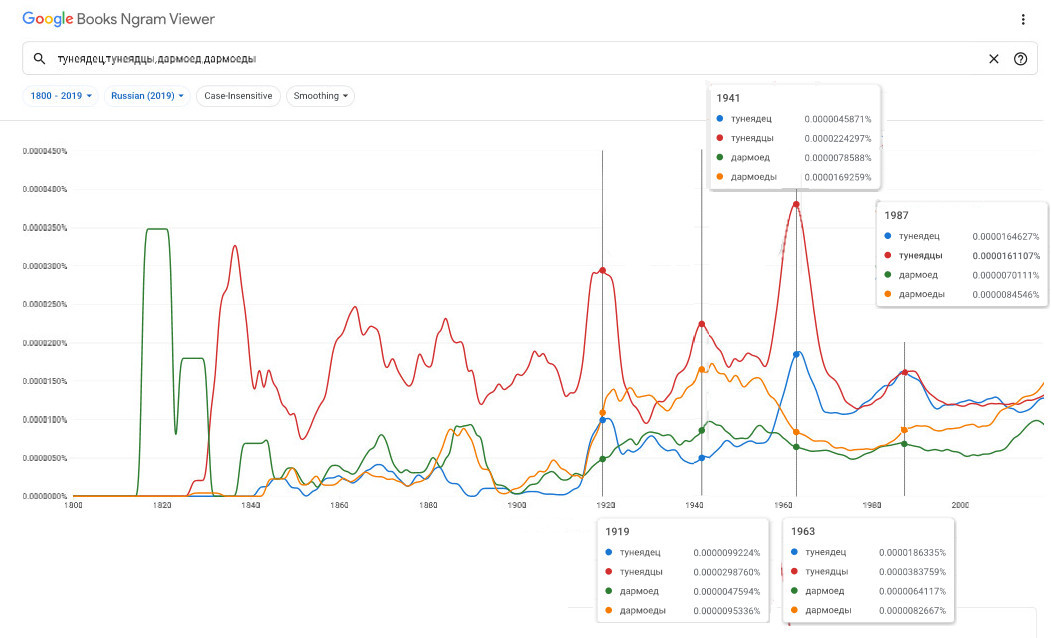Screen dimensions: 1052x638
Task: Click the 1900 label on the x-axis
Action: (517, 506)
